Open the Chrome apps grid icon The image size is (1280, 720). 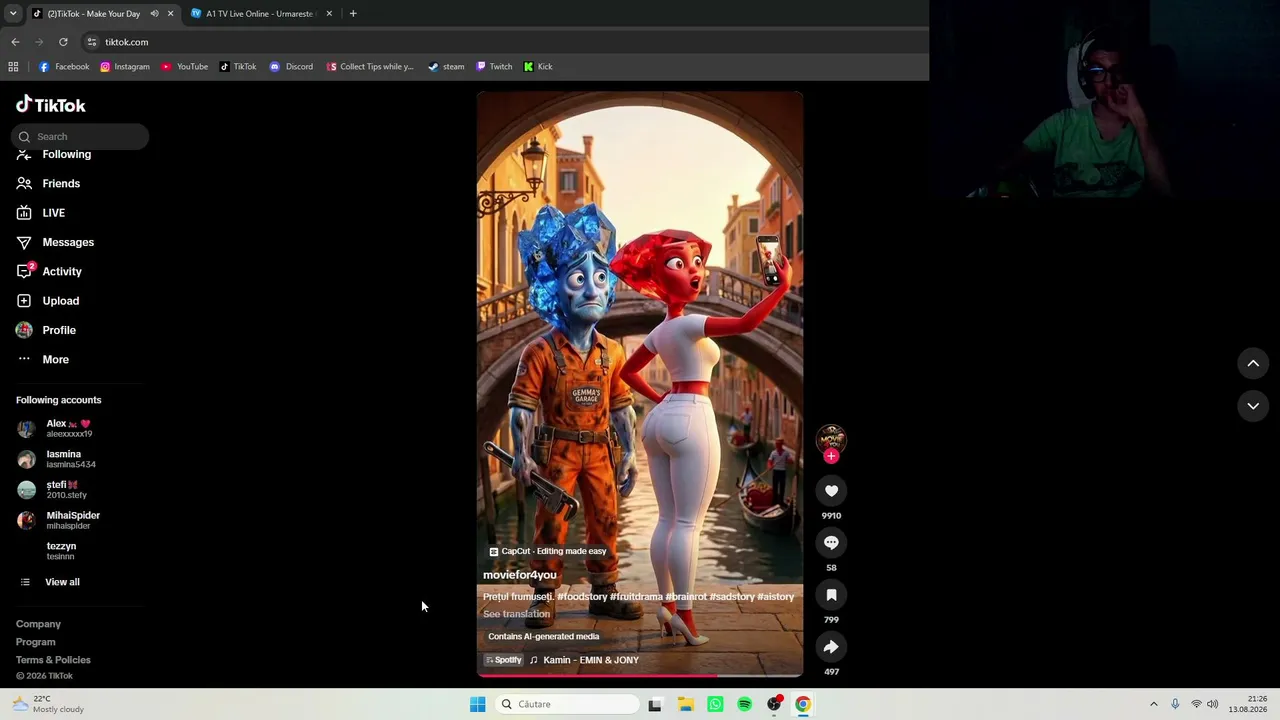click(x=13, y=67)
